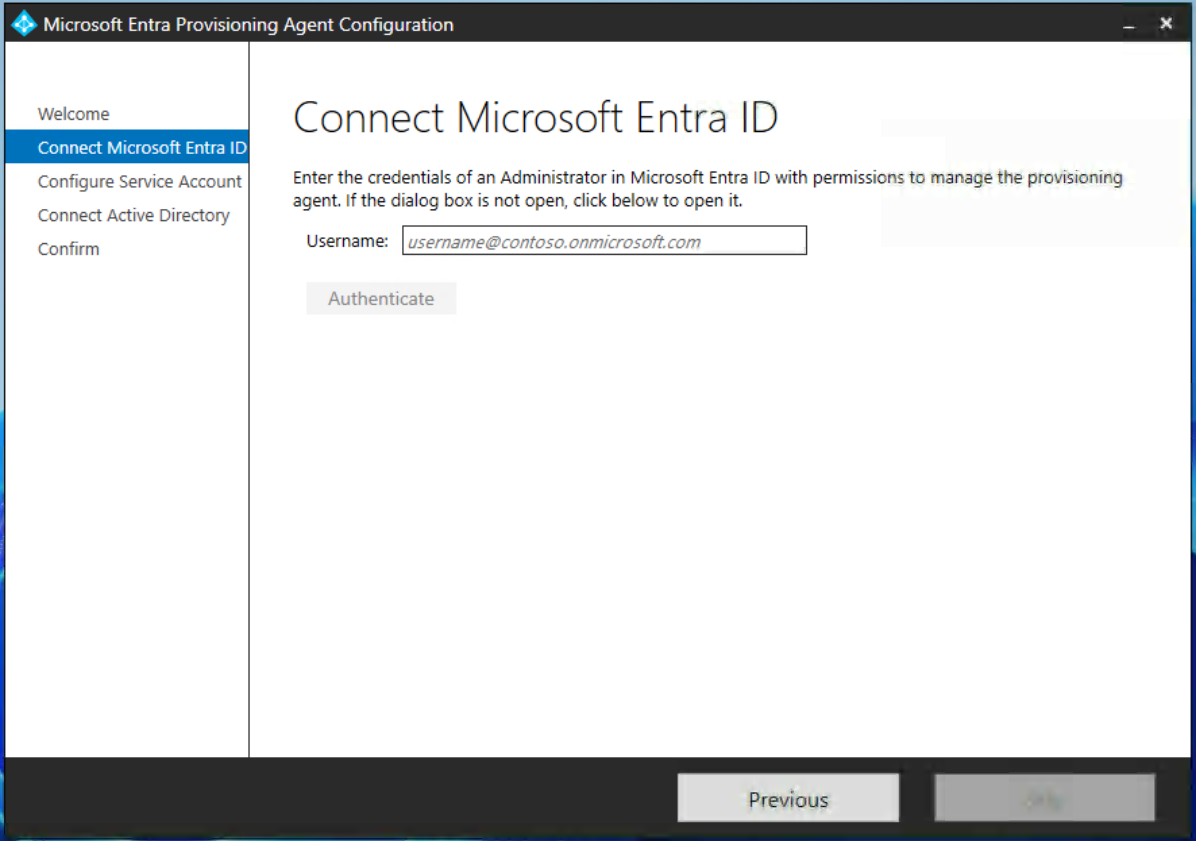The image size is (1196, 841).
Task: Select Connect Microsoft Entra ID in sidebar
Action: click(141, 148)
